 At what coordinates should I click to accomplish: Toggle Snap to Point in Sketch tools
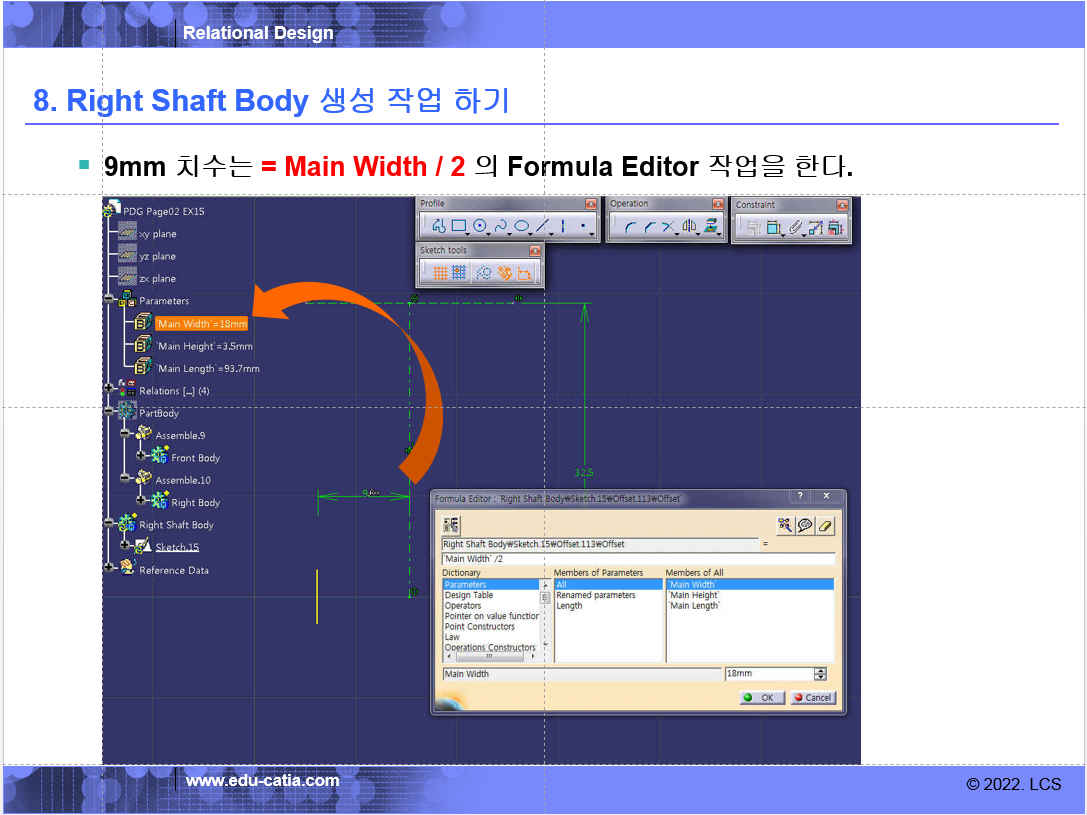459,272
